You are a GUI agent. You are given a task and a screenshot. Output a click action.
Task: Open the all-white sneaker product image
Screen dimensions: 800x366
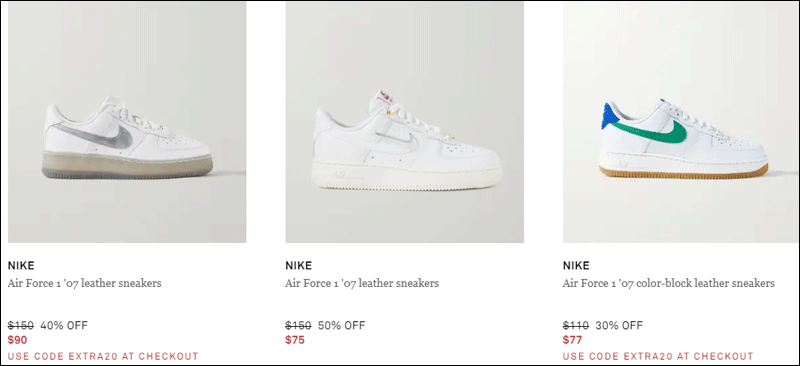tap(405, 122)
